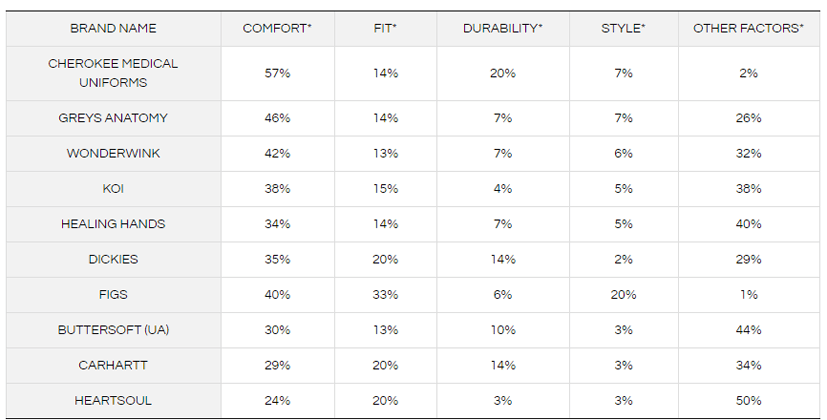Screen dimensions: 827x420
Task: Select the Buttersoft (UA) row label
Action: (x=113, y=330)
